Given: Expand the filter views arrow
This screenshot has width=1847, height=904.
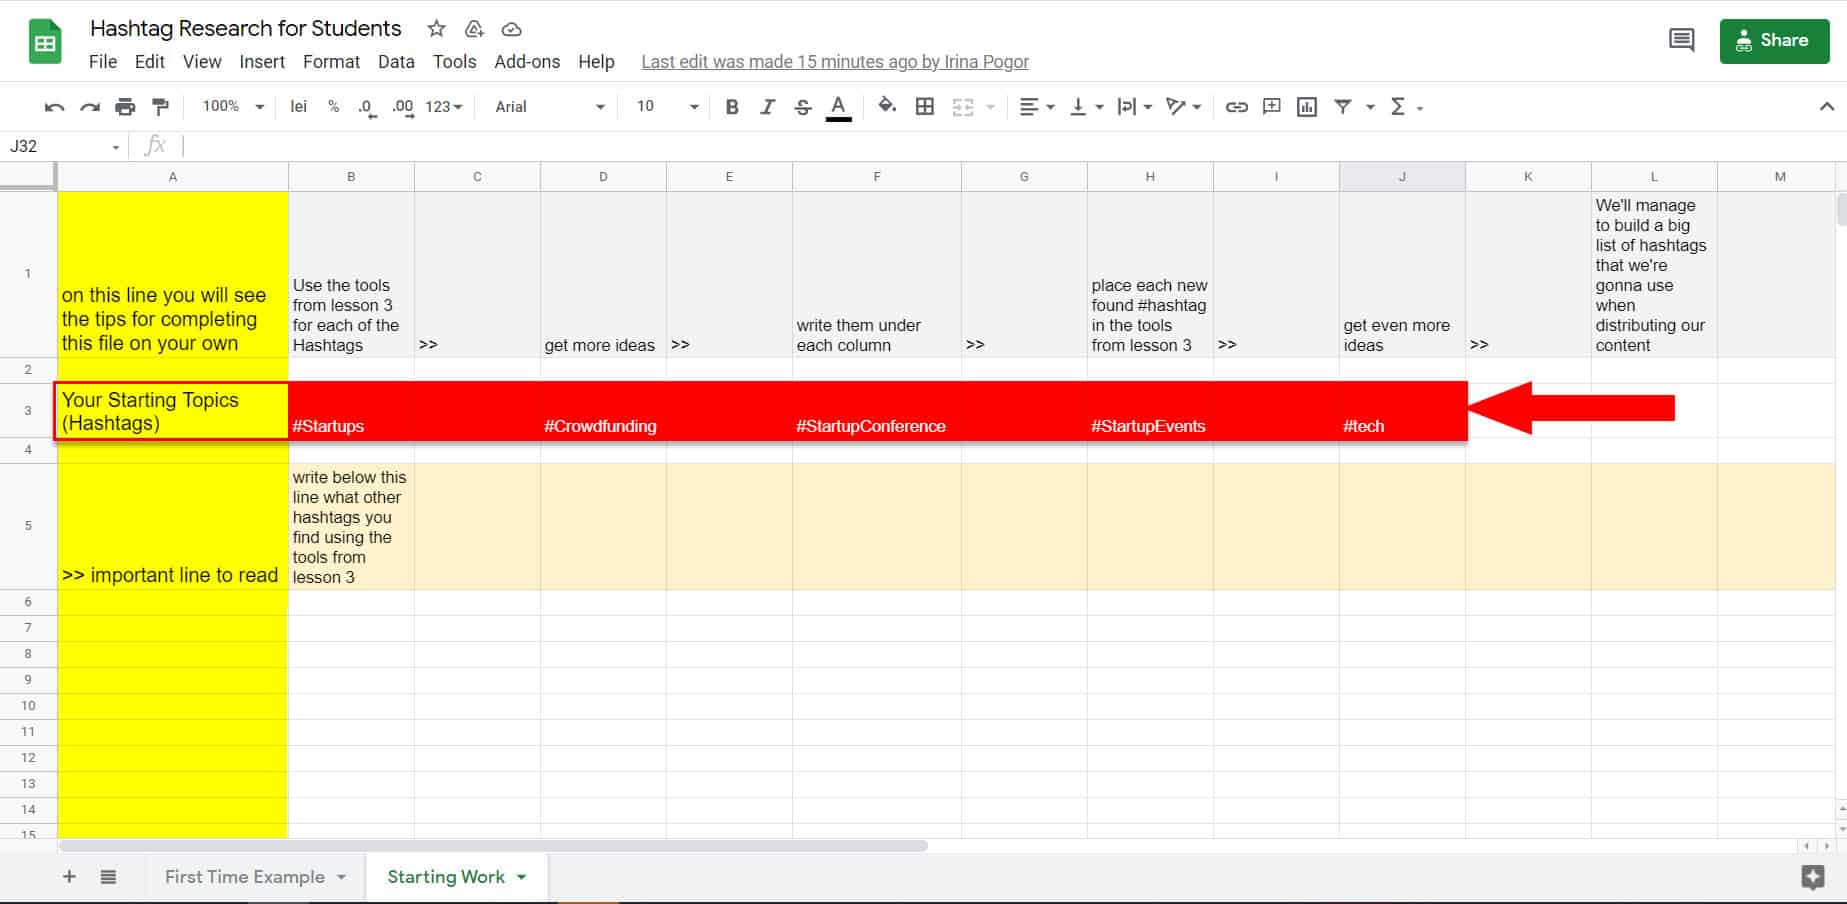Looking at the screenshot, I should 1370,107.
